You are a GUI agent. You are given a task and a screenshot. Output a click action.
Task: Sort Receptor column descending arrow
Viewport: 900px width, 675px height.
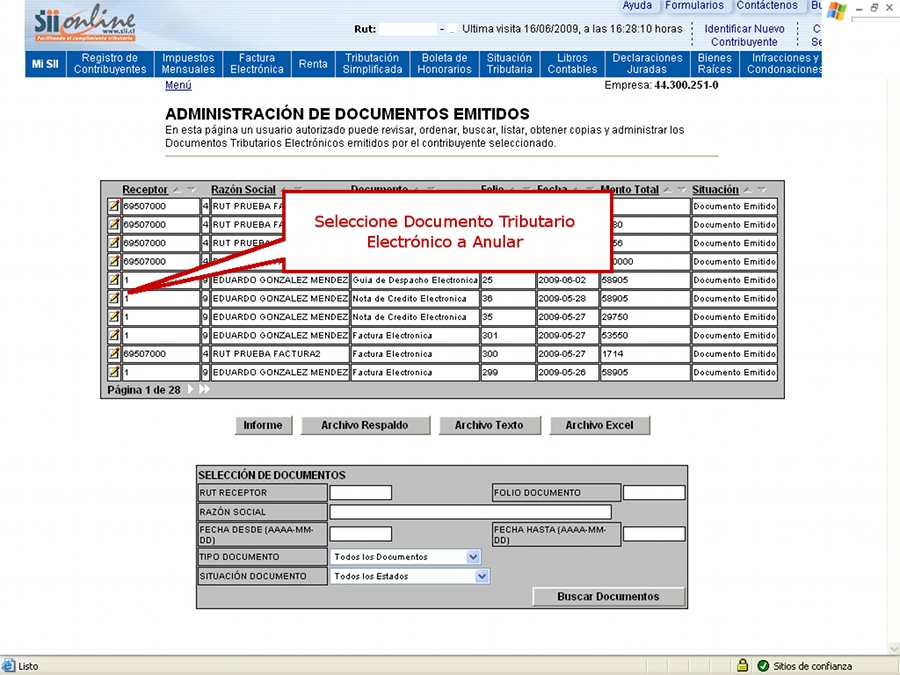191,190
